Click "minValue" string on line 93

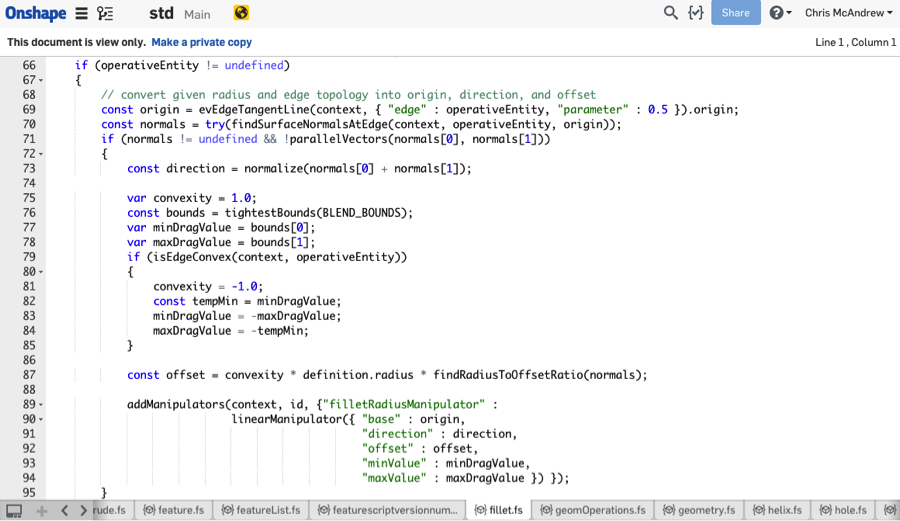394,464
